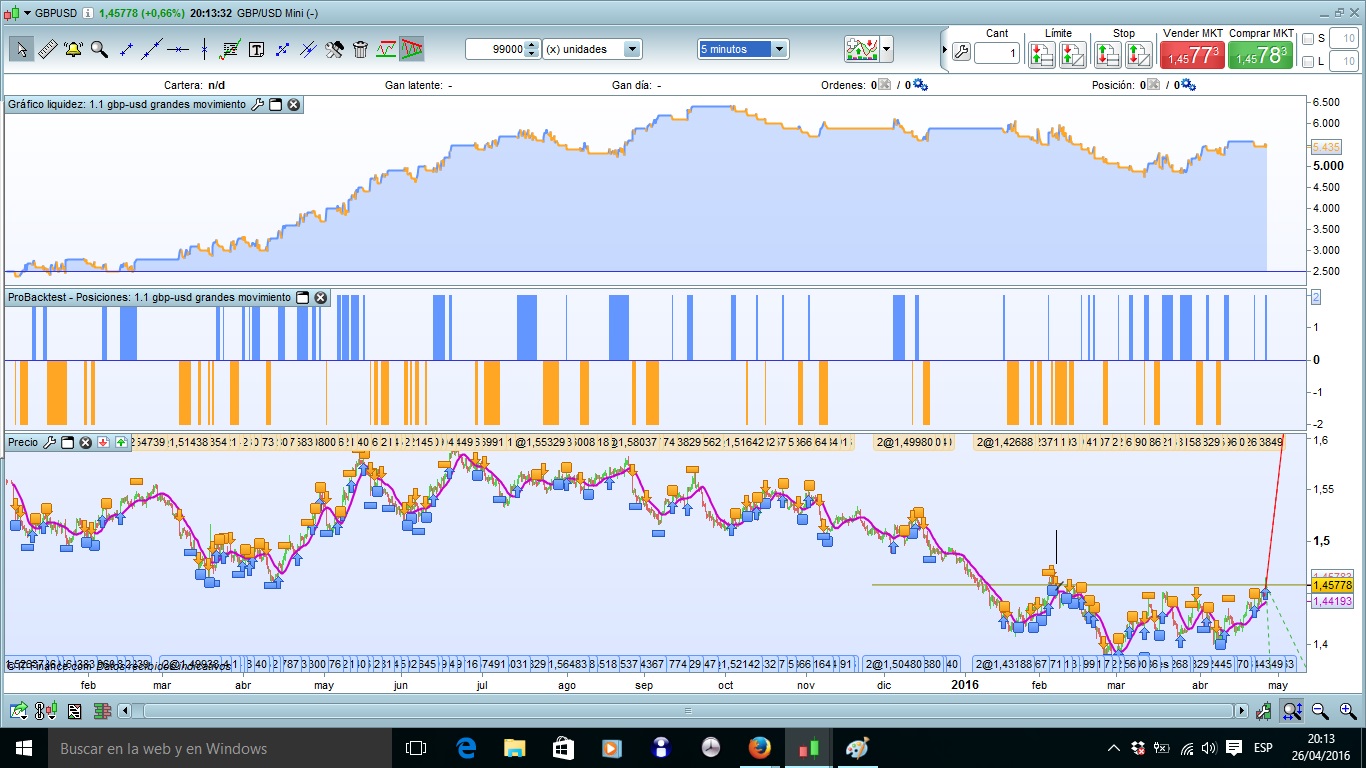Select the magnifying glass zoom tool

99,49
